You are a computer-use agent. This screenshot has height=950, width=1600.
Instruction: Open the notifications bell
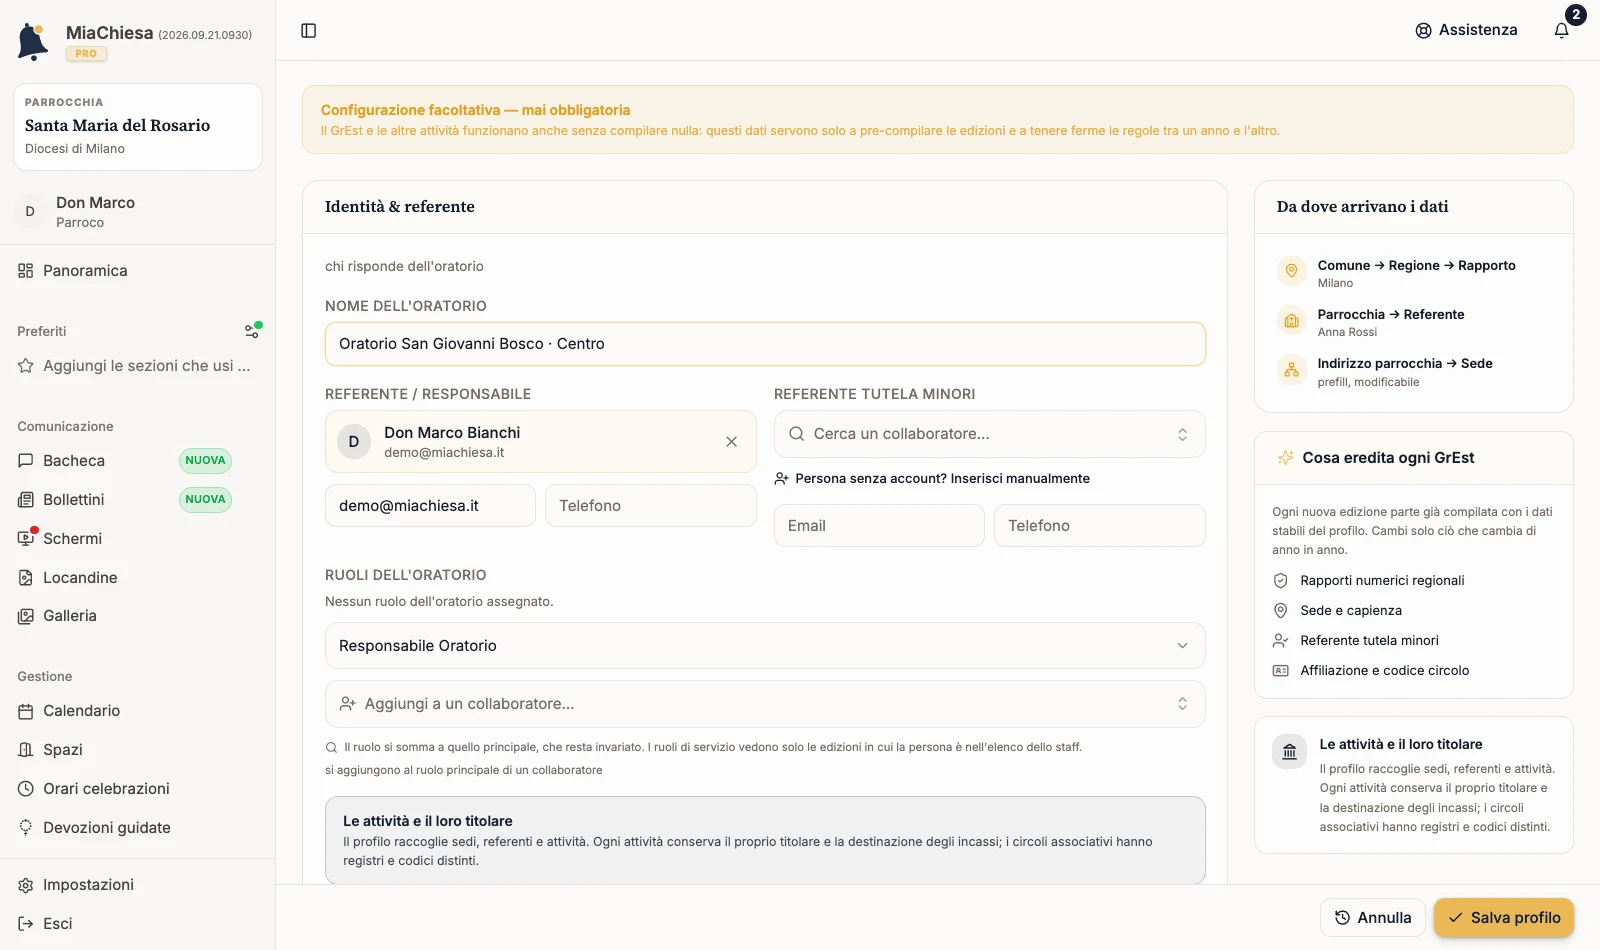click(1562, 30)
